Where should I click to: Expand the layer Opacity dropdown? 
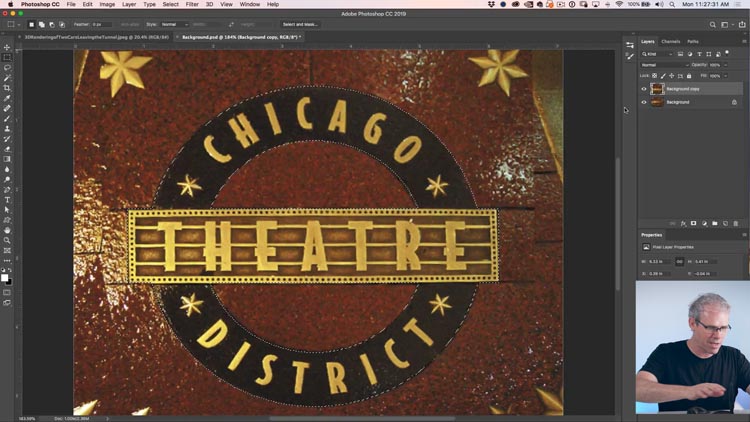[726, 65]
